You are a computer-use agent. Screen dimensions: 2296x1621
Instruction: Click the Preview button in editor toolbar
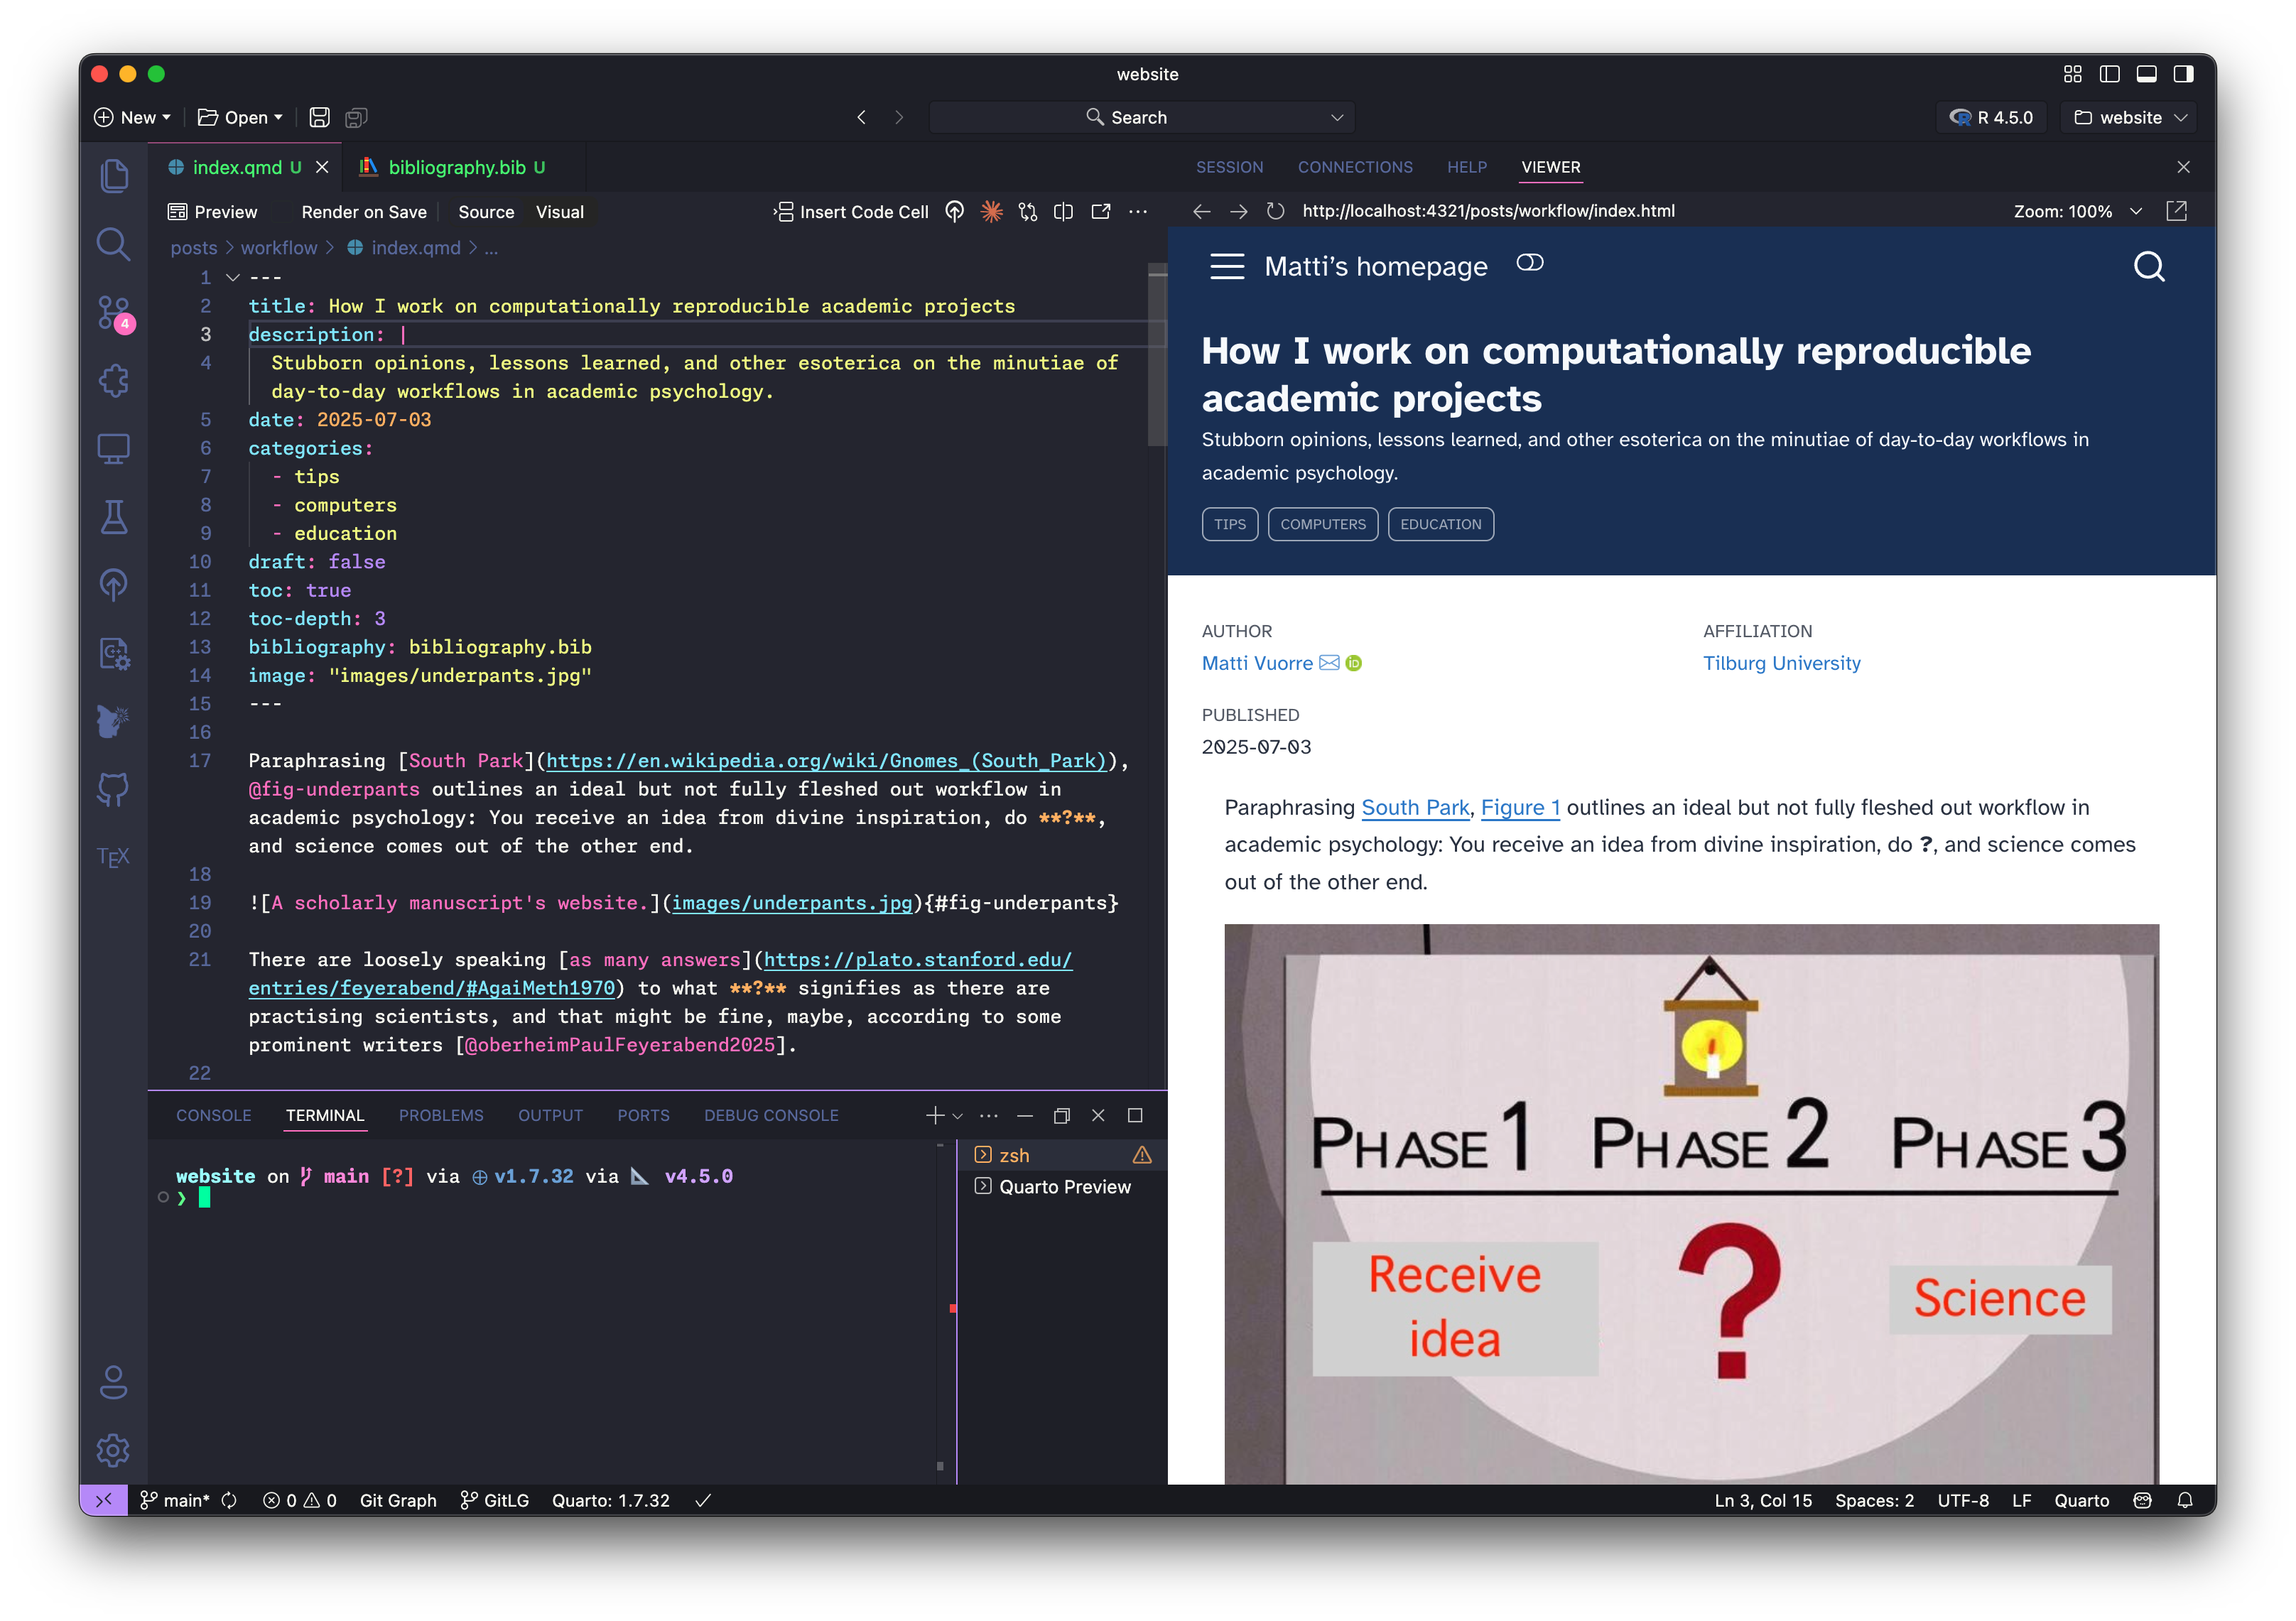[213, 212]
